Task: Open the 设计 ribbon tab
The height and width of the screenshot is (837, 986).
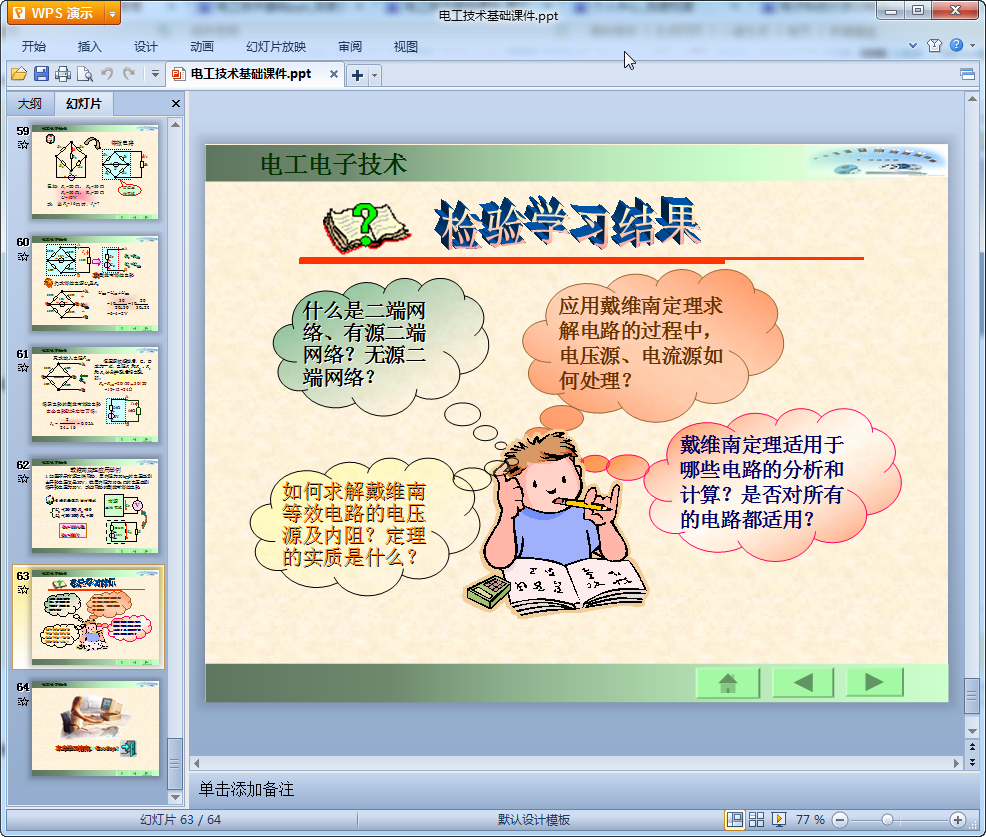Action: pos(145,47)
